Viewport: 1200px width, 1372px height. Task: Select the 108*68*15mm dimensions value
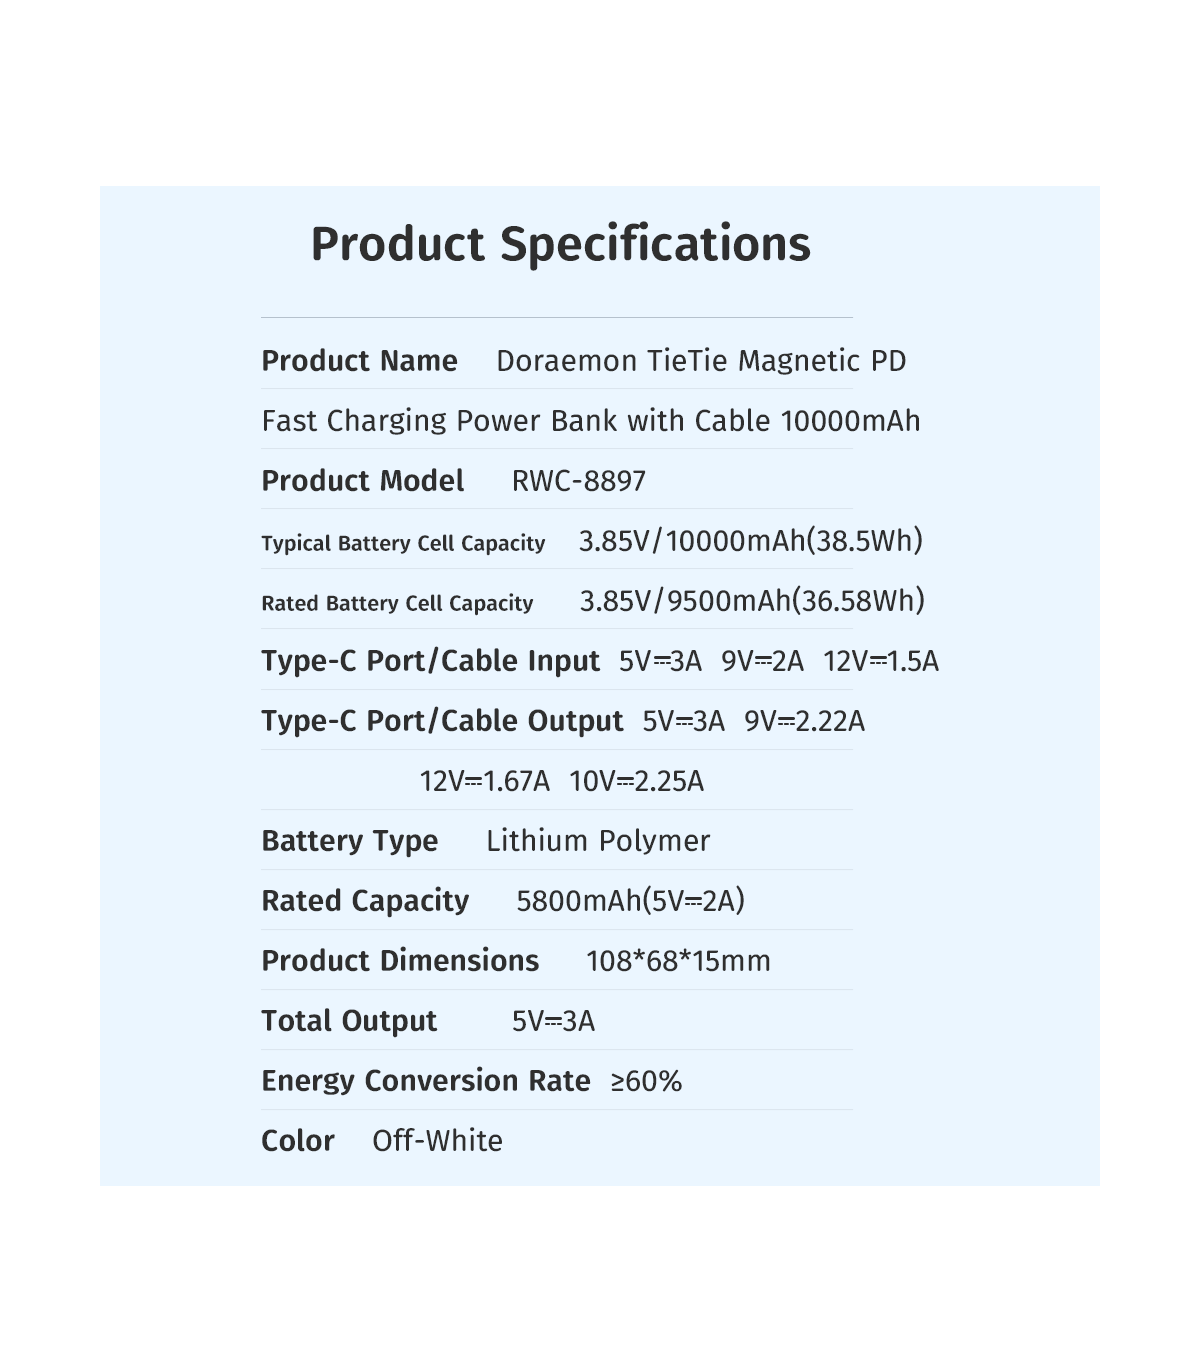pyautogui.click(x=678, y=961)
